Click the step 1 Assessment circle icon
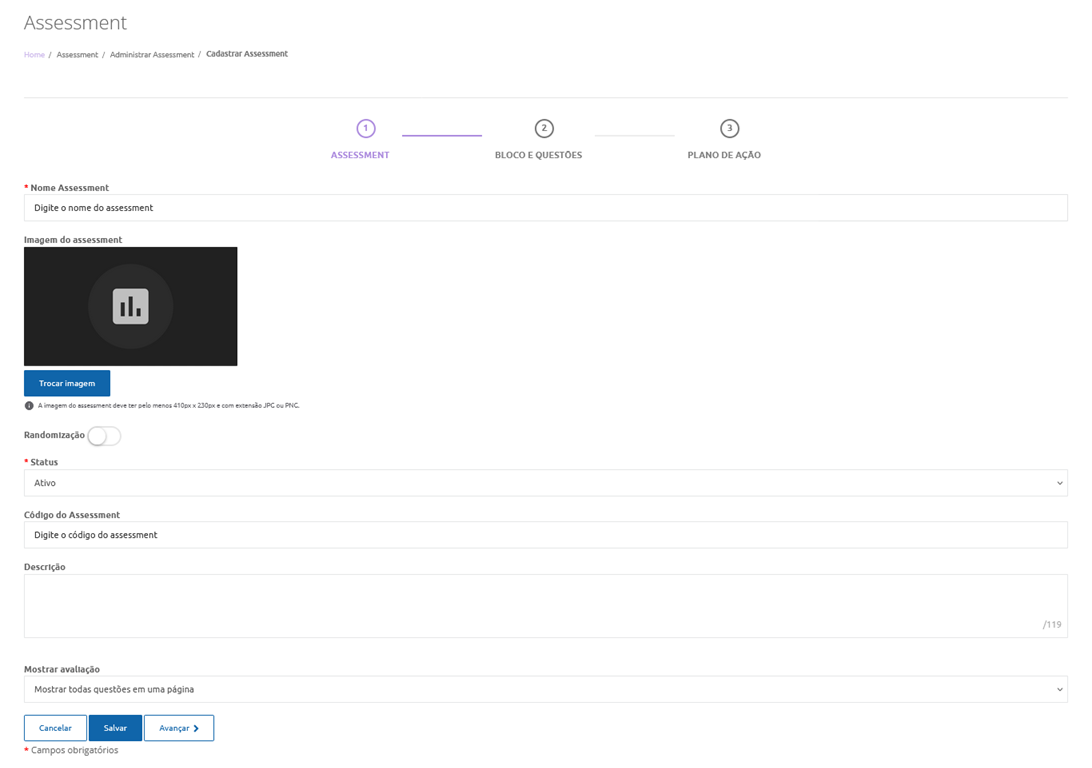 [x=366, y=128]
